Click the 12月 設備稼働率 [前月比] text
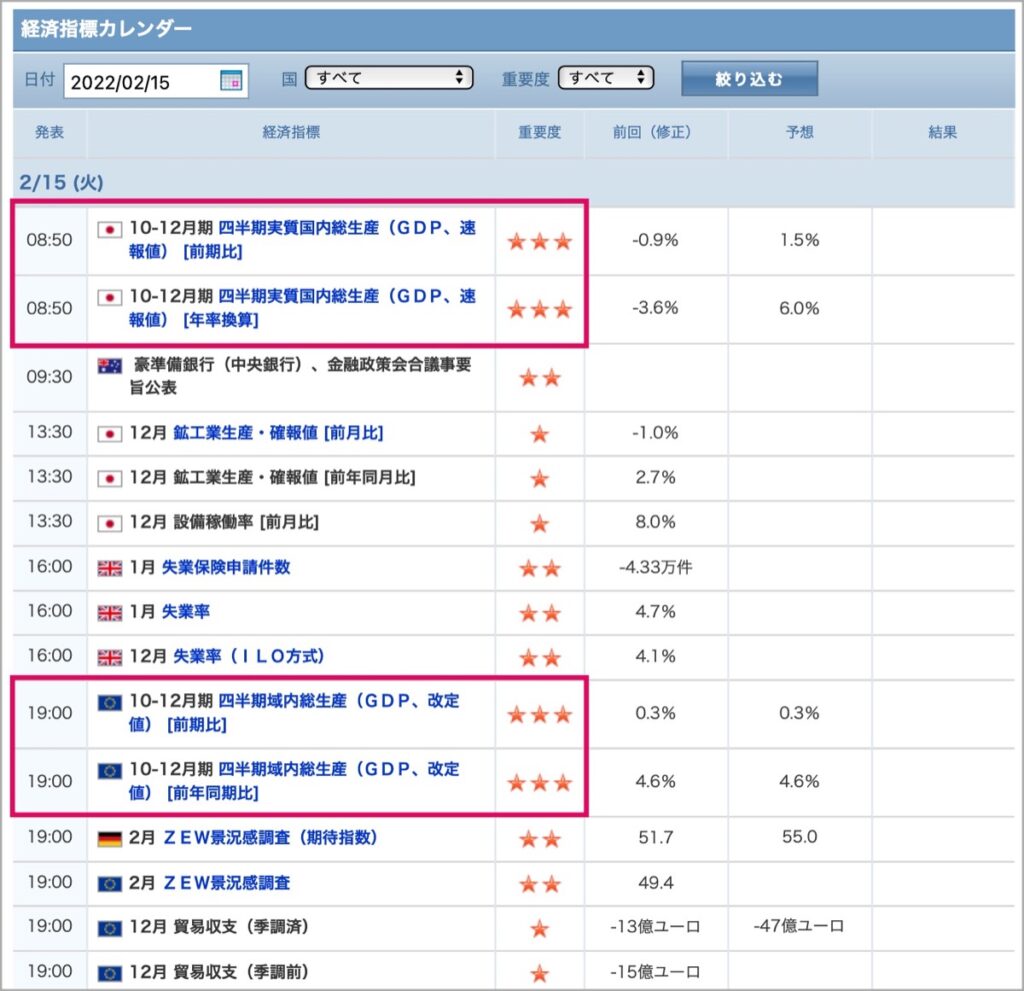The height and width of the screenshot is (991, 1024). [x=224, y=522]
